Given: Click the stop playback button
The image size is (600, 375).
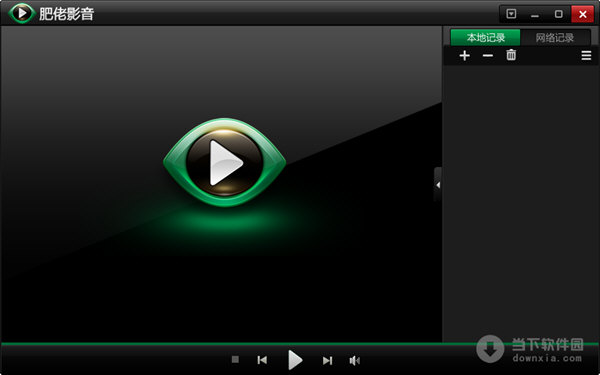Looking at the screenshot, I should pyautogui.click(x=235, y=359).
